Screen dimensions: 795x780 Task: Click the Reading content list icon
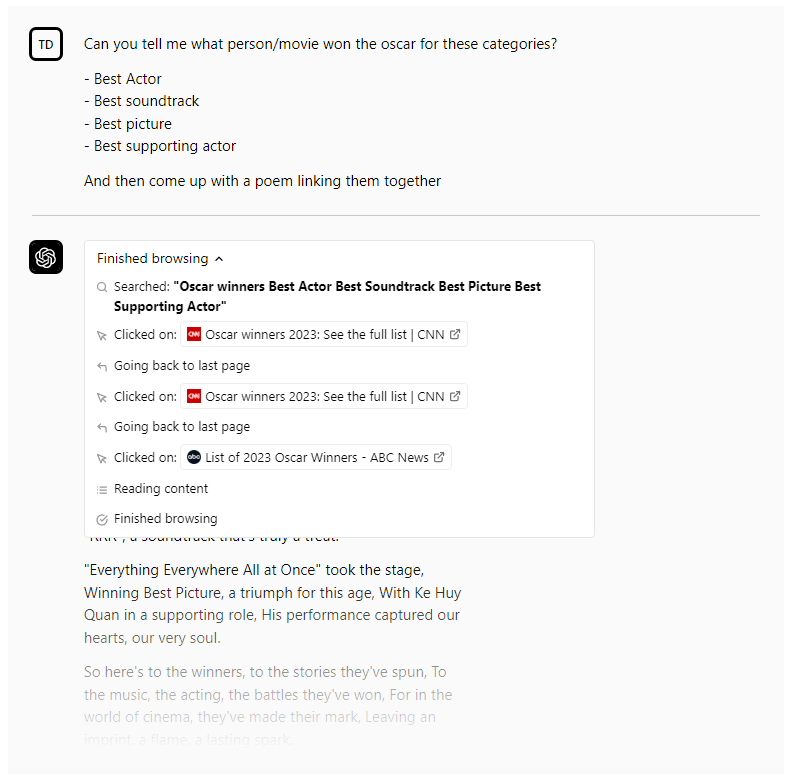pos(102,489)
